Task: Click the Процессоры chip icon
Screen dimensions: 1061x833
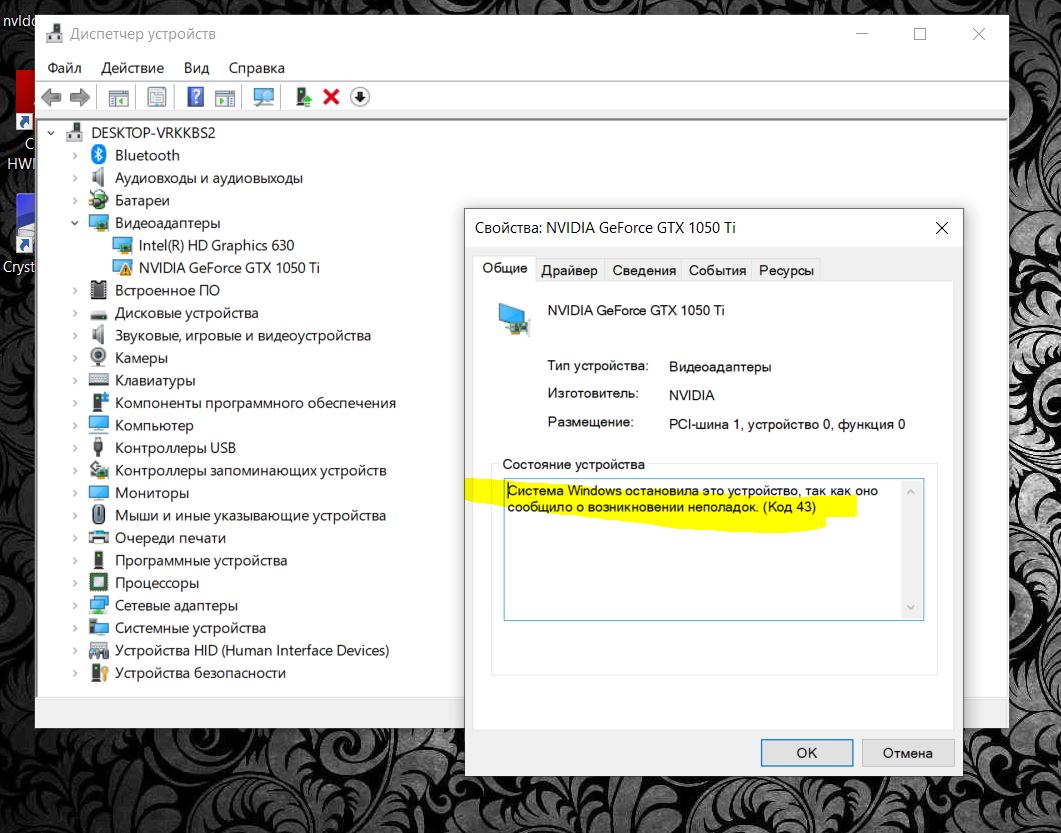Action: 99,582
